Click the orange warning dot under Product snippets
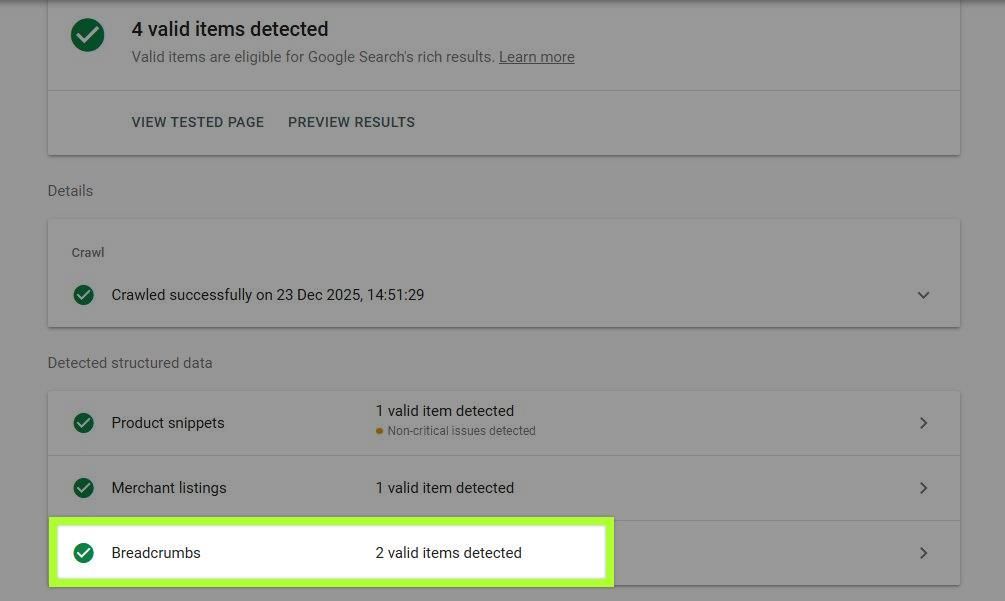This screenshot has width=1005, height=601. pyautogui.click(x=380, y=431)
